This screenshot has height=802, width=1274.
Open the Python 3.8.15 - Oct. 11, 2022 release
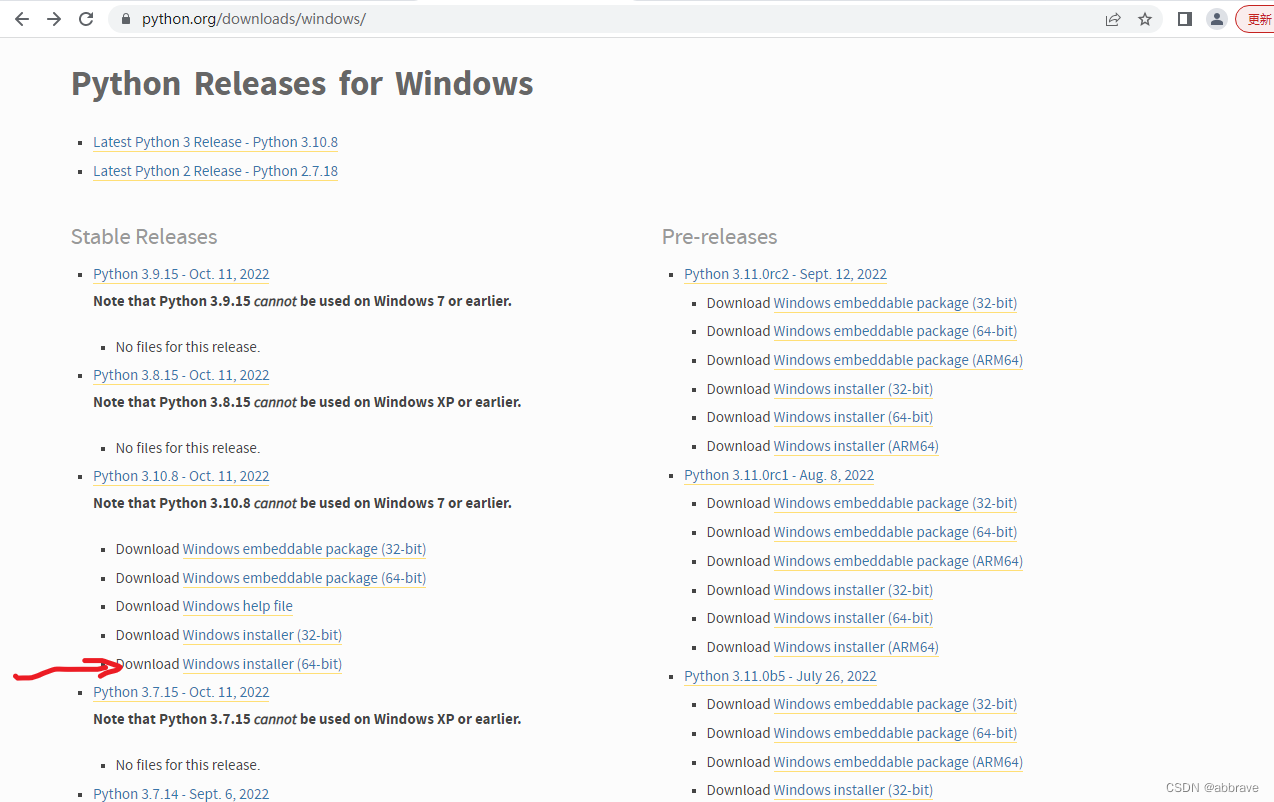click(181, 375)
